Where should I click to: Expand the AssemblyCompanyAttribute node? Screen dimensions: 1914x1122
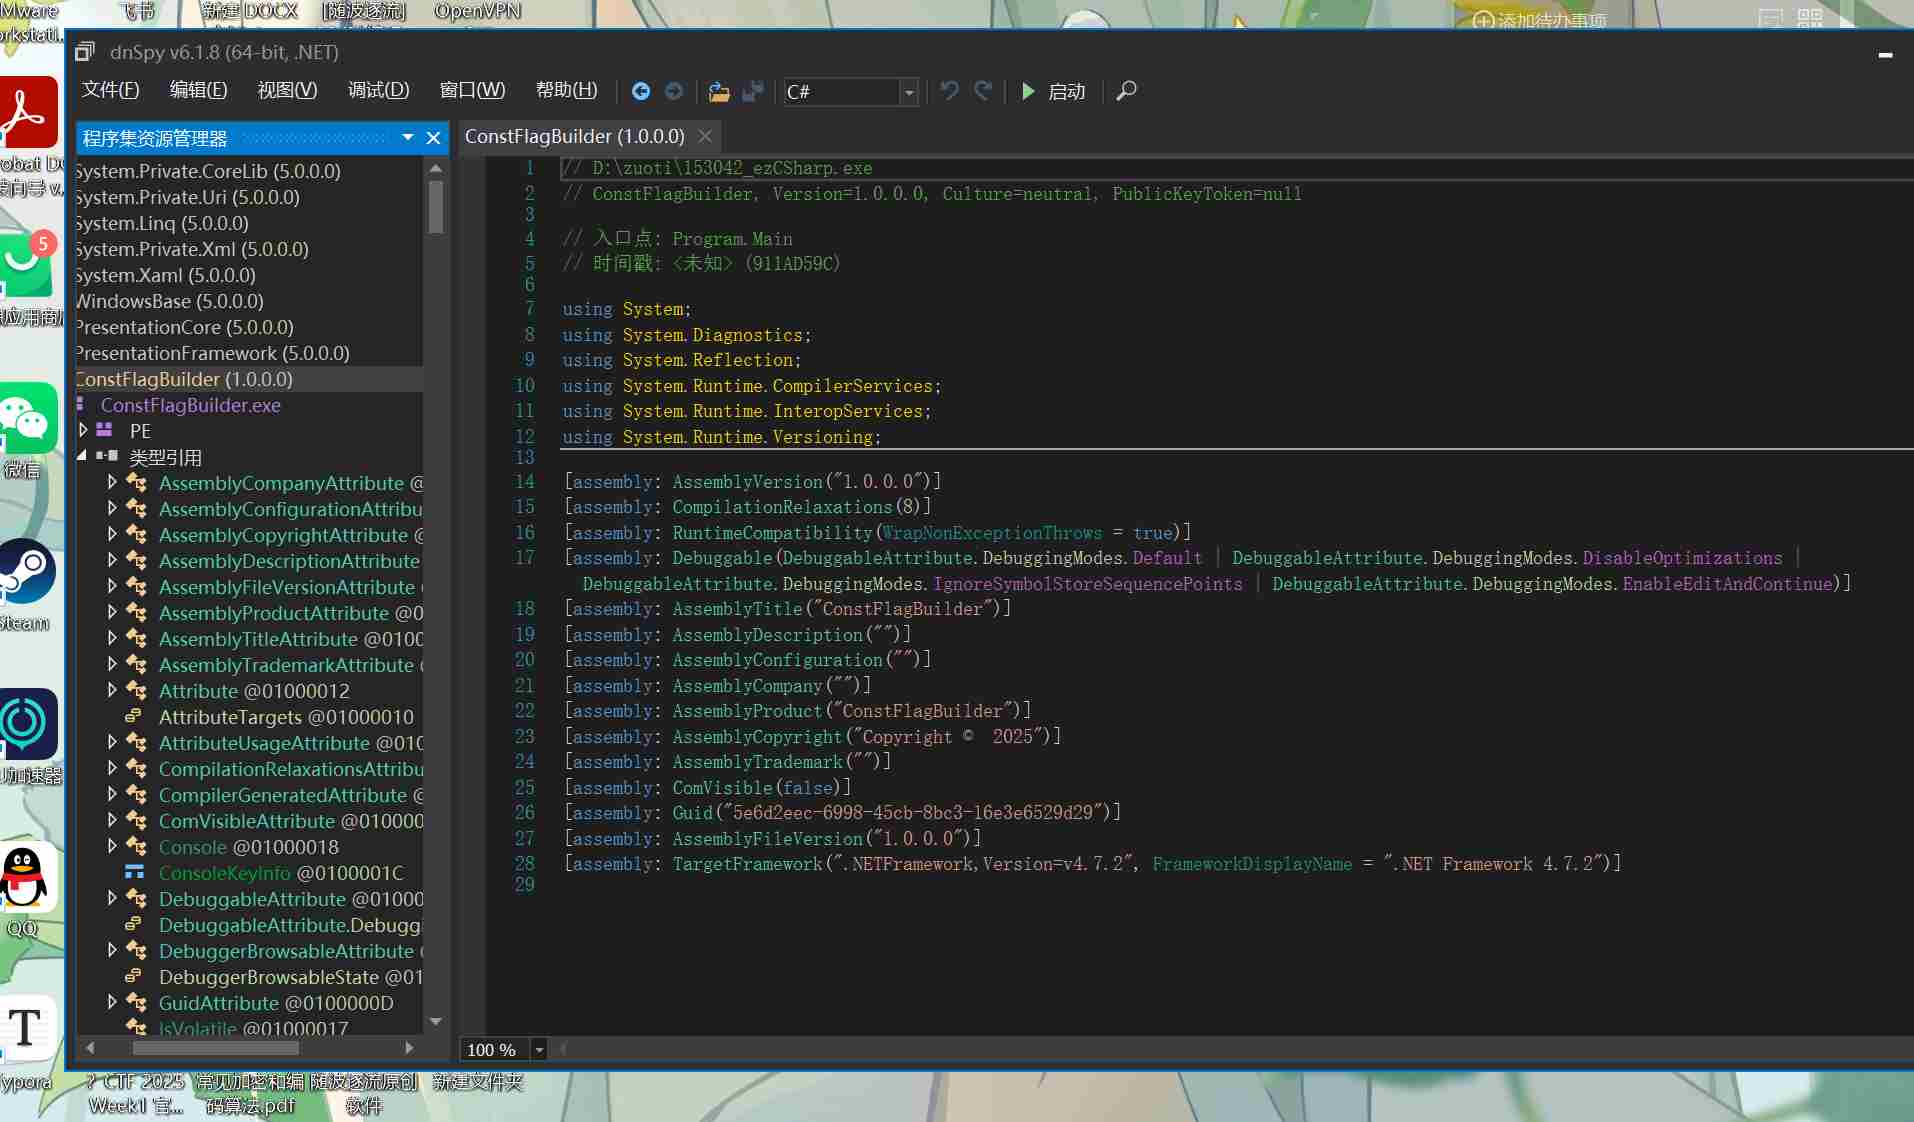point(112,482)
